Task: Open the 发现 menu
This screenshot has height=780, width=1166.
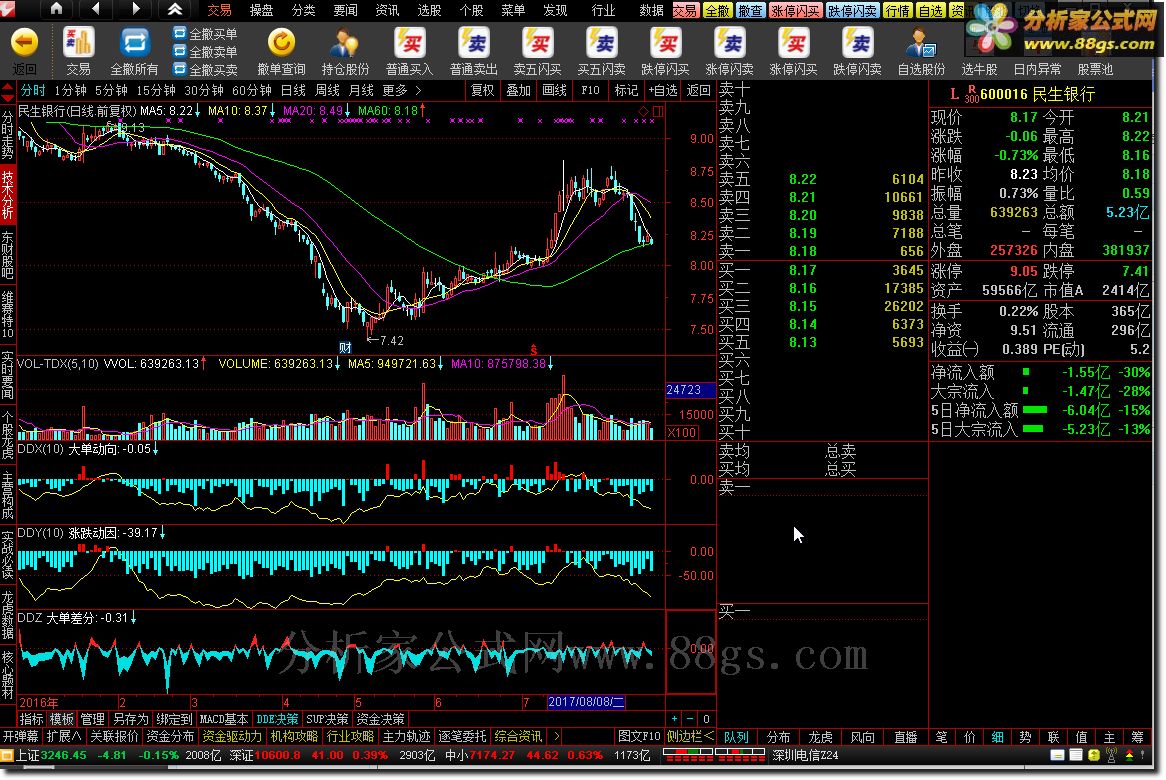Action: (x=555, y=10)
